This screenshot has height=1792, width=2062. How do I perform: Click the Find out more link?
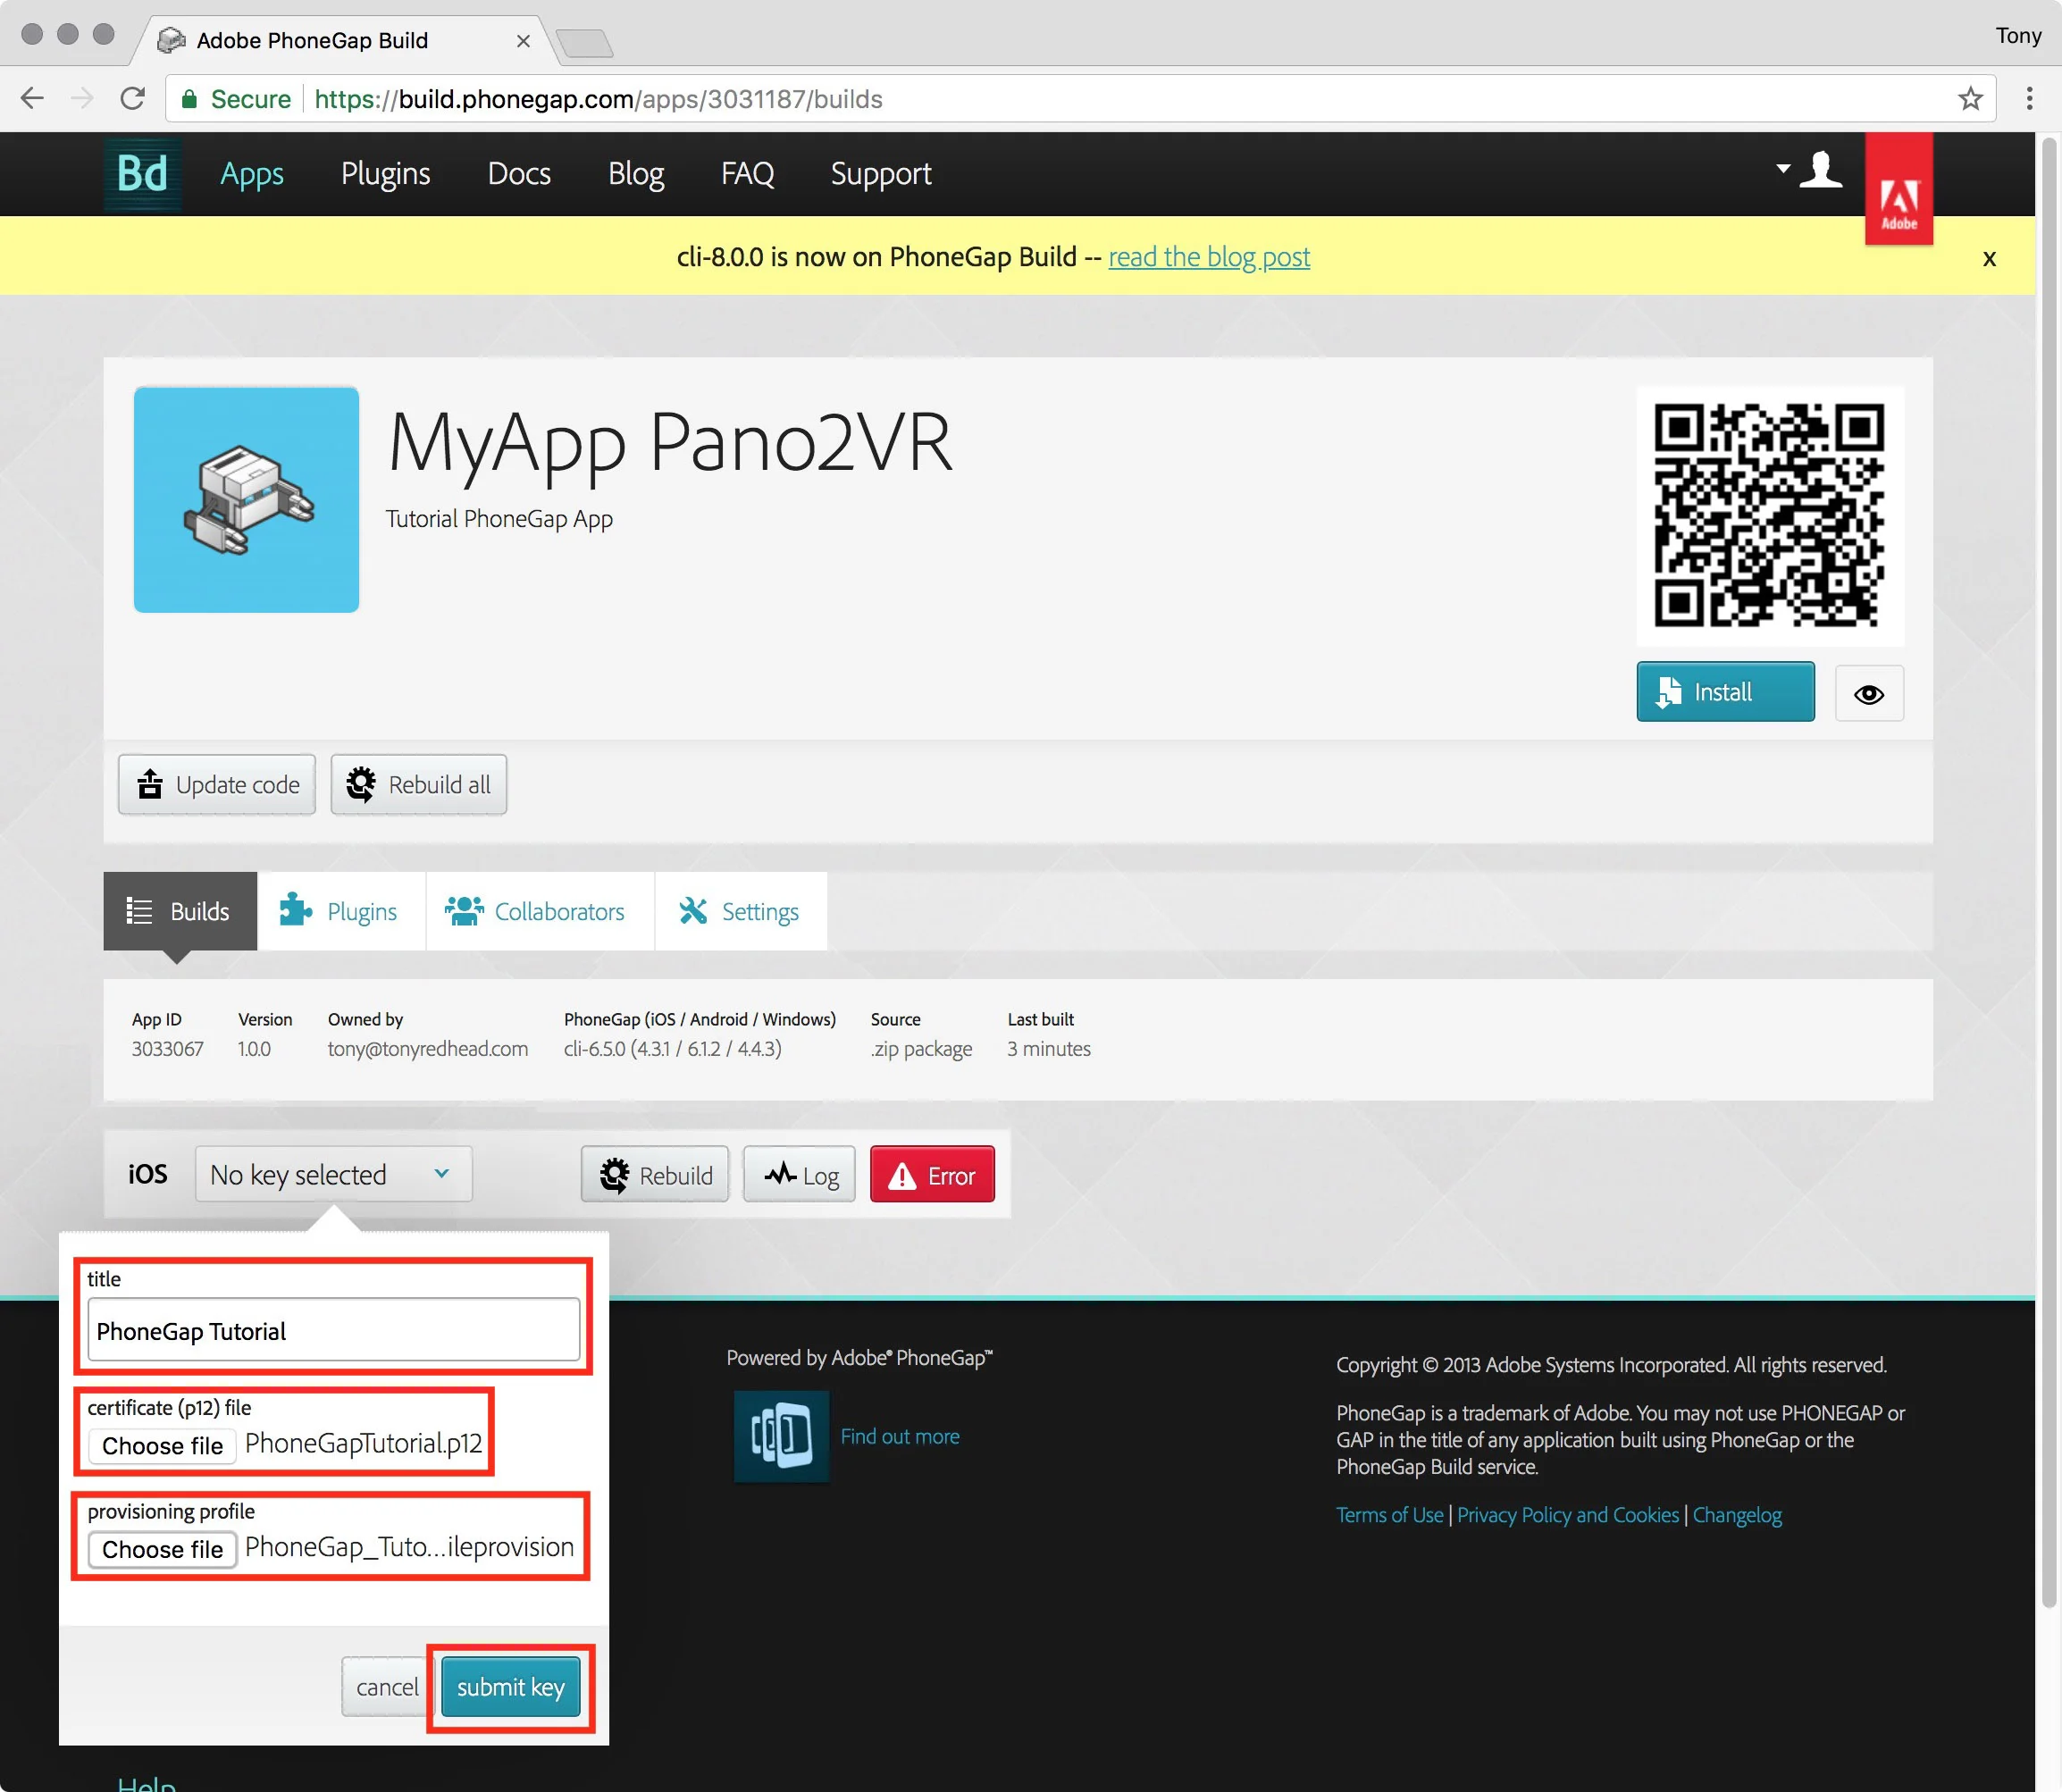point(900,1436)
